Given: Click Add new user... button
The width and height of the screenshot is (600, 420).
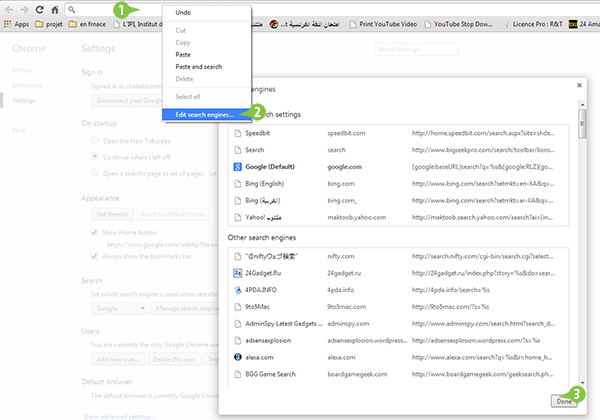Looking at the screenshot, I should coord(118,360).
